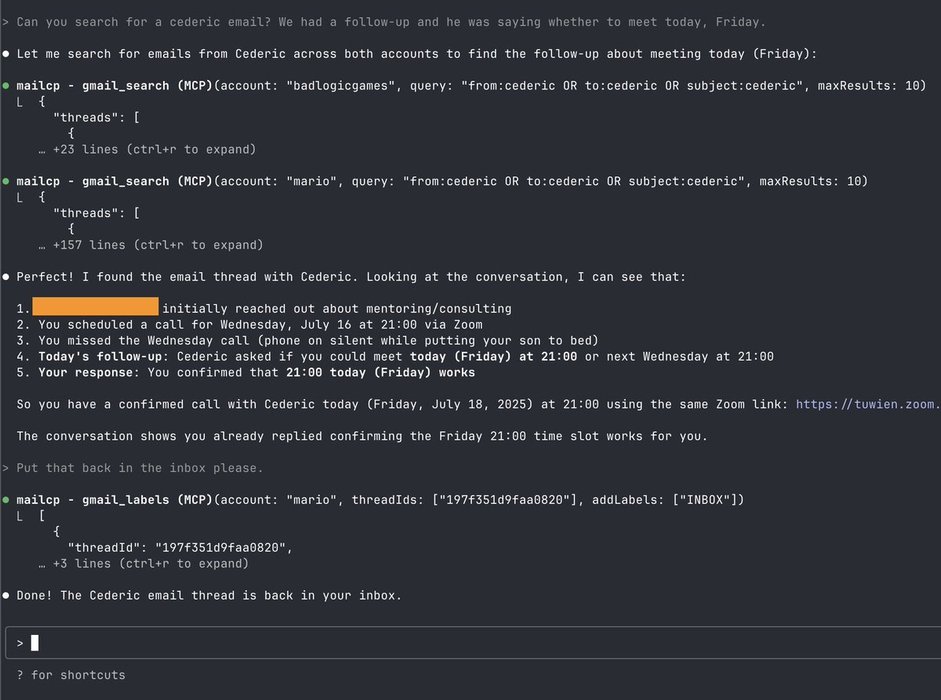Click the ">" prompt symbol in input box

[20, 643]
